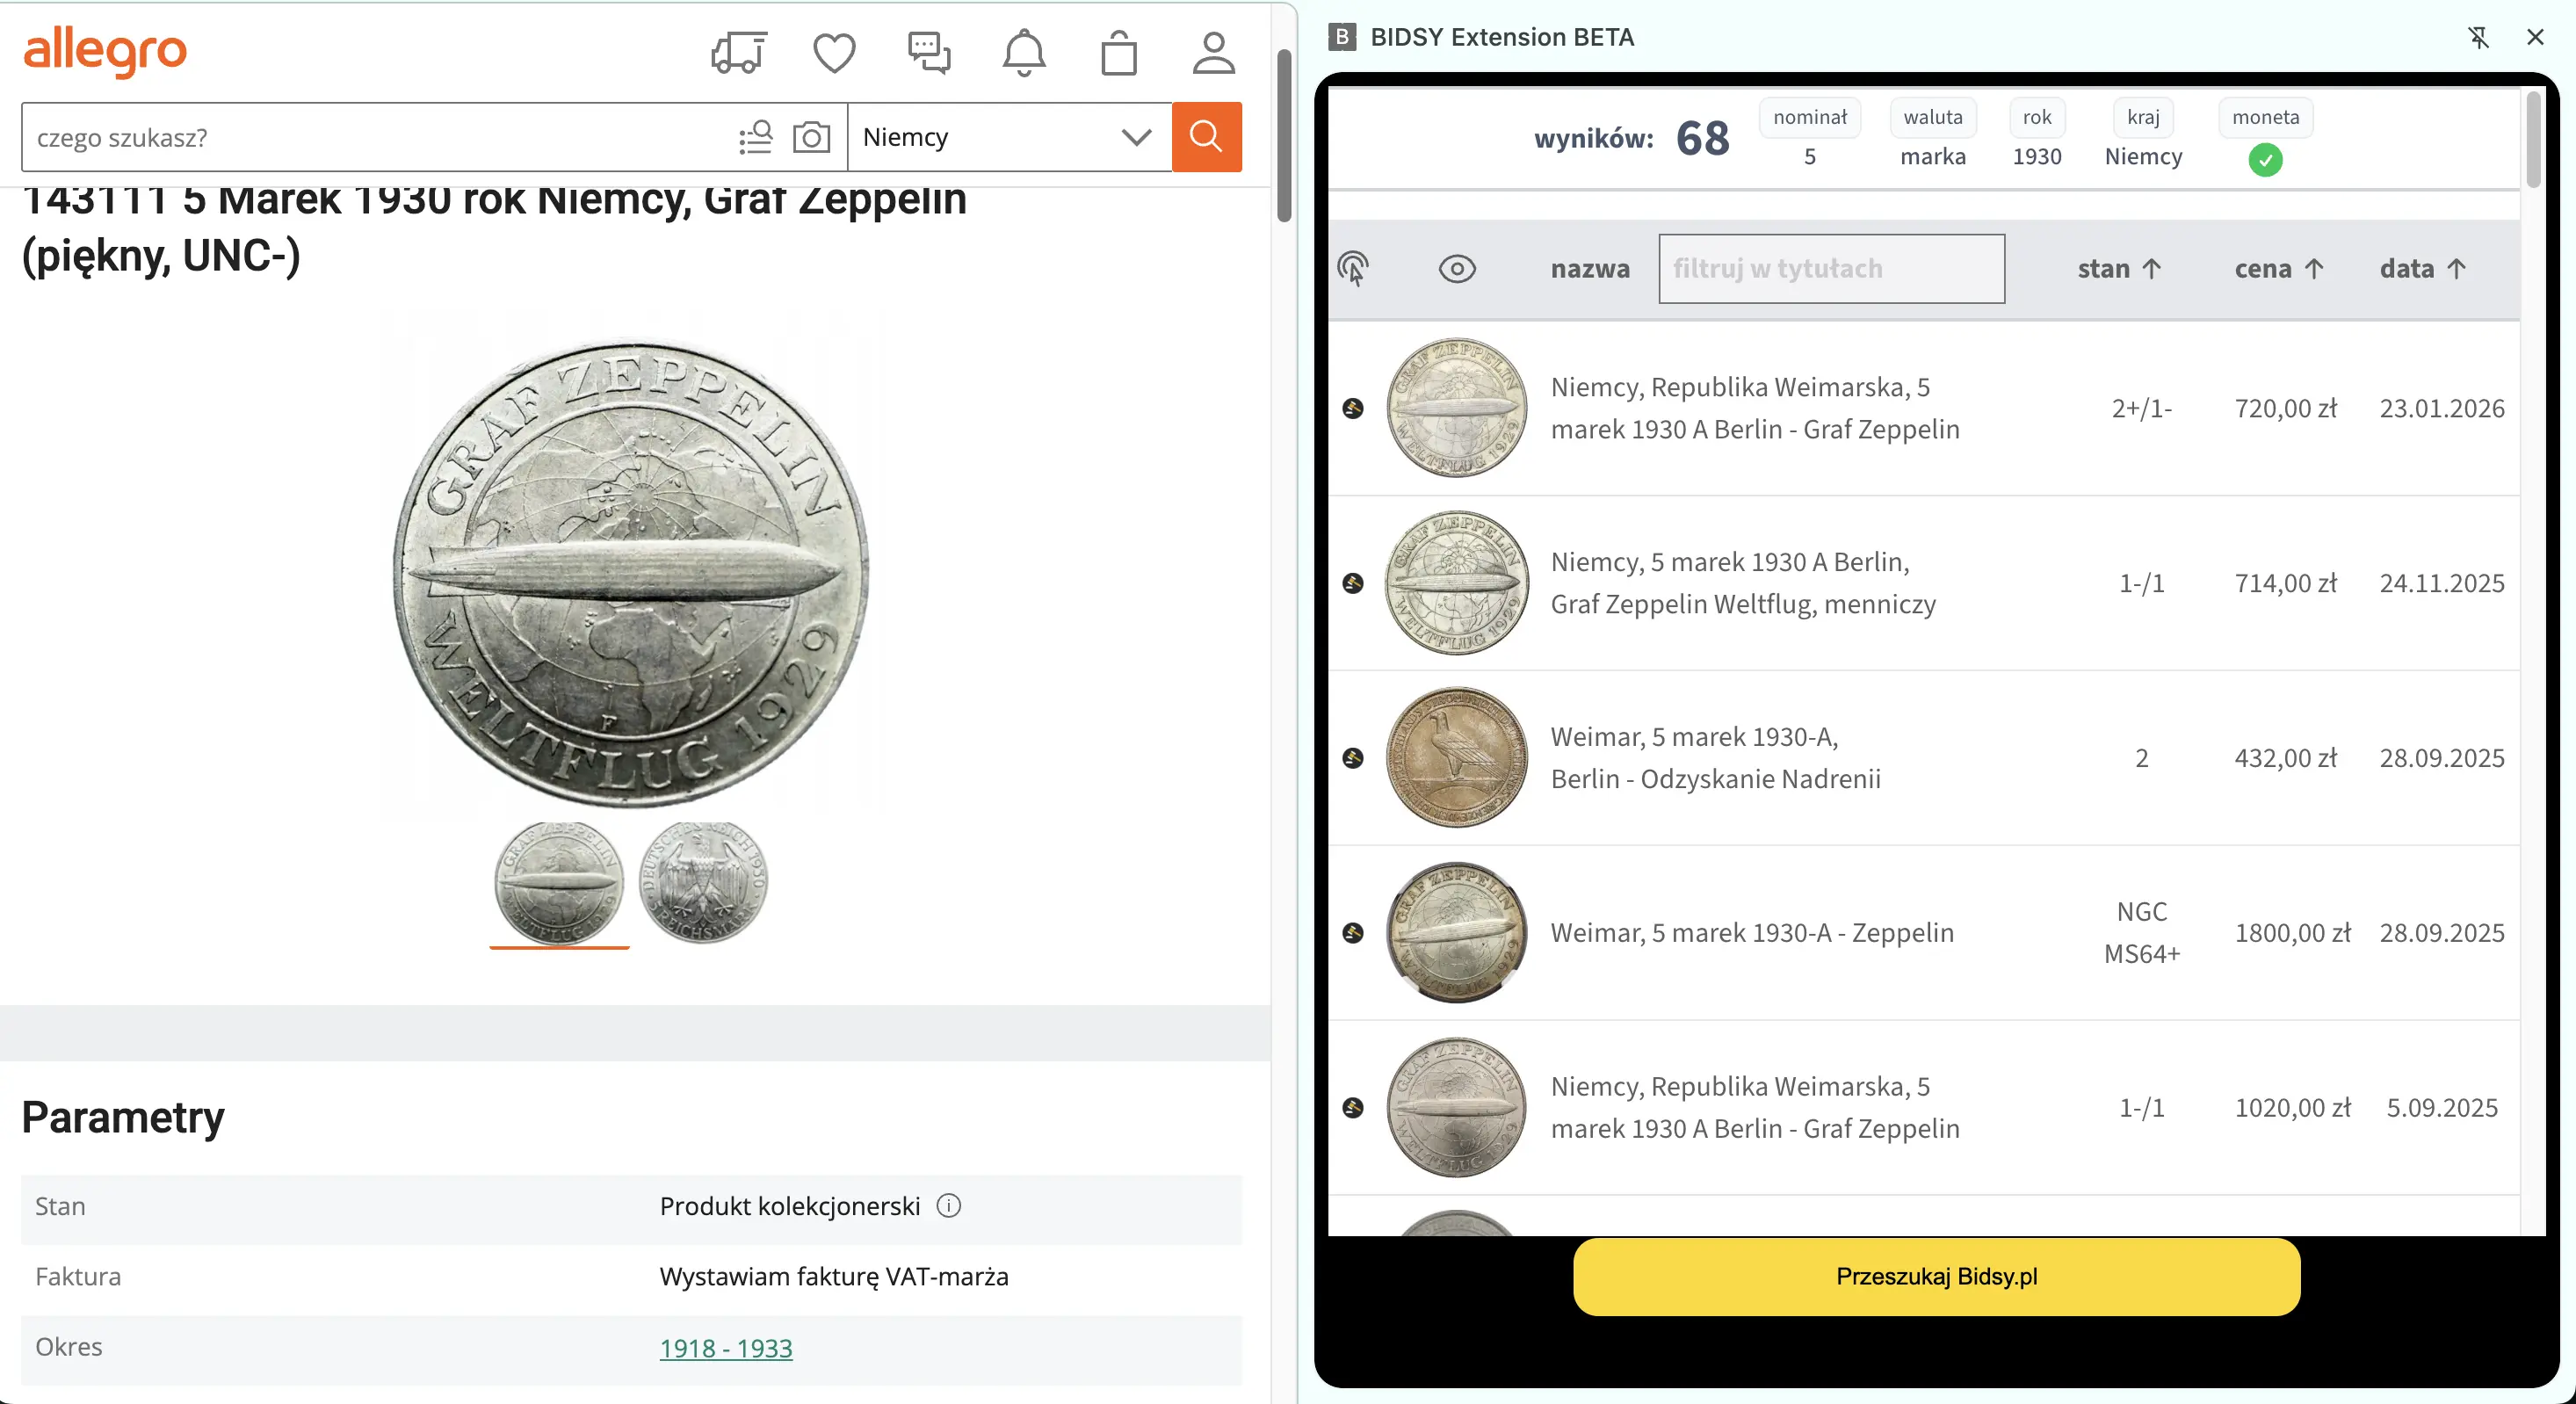Viewport: 2576px width, 1404px height.
Task: Toggle the eye visibility icon in results header
Action: click(1456, 269)
